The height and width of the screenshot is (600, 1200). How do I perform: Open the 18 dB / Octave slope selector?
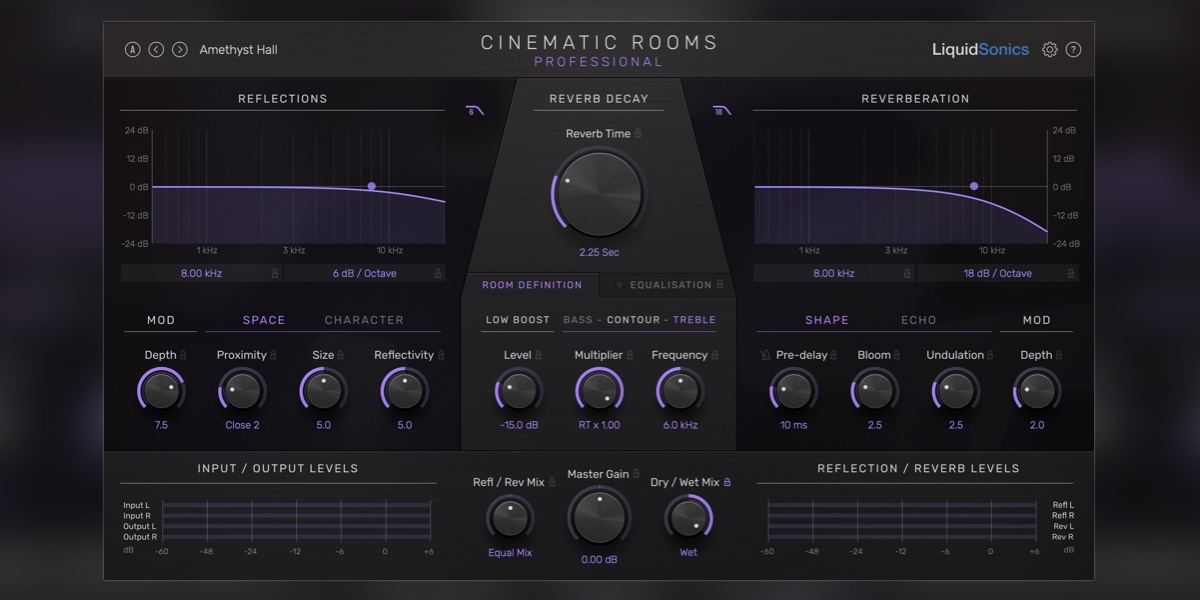(998, 272)
